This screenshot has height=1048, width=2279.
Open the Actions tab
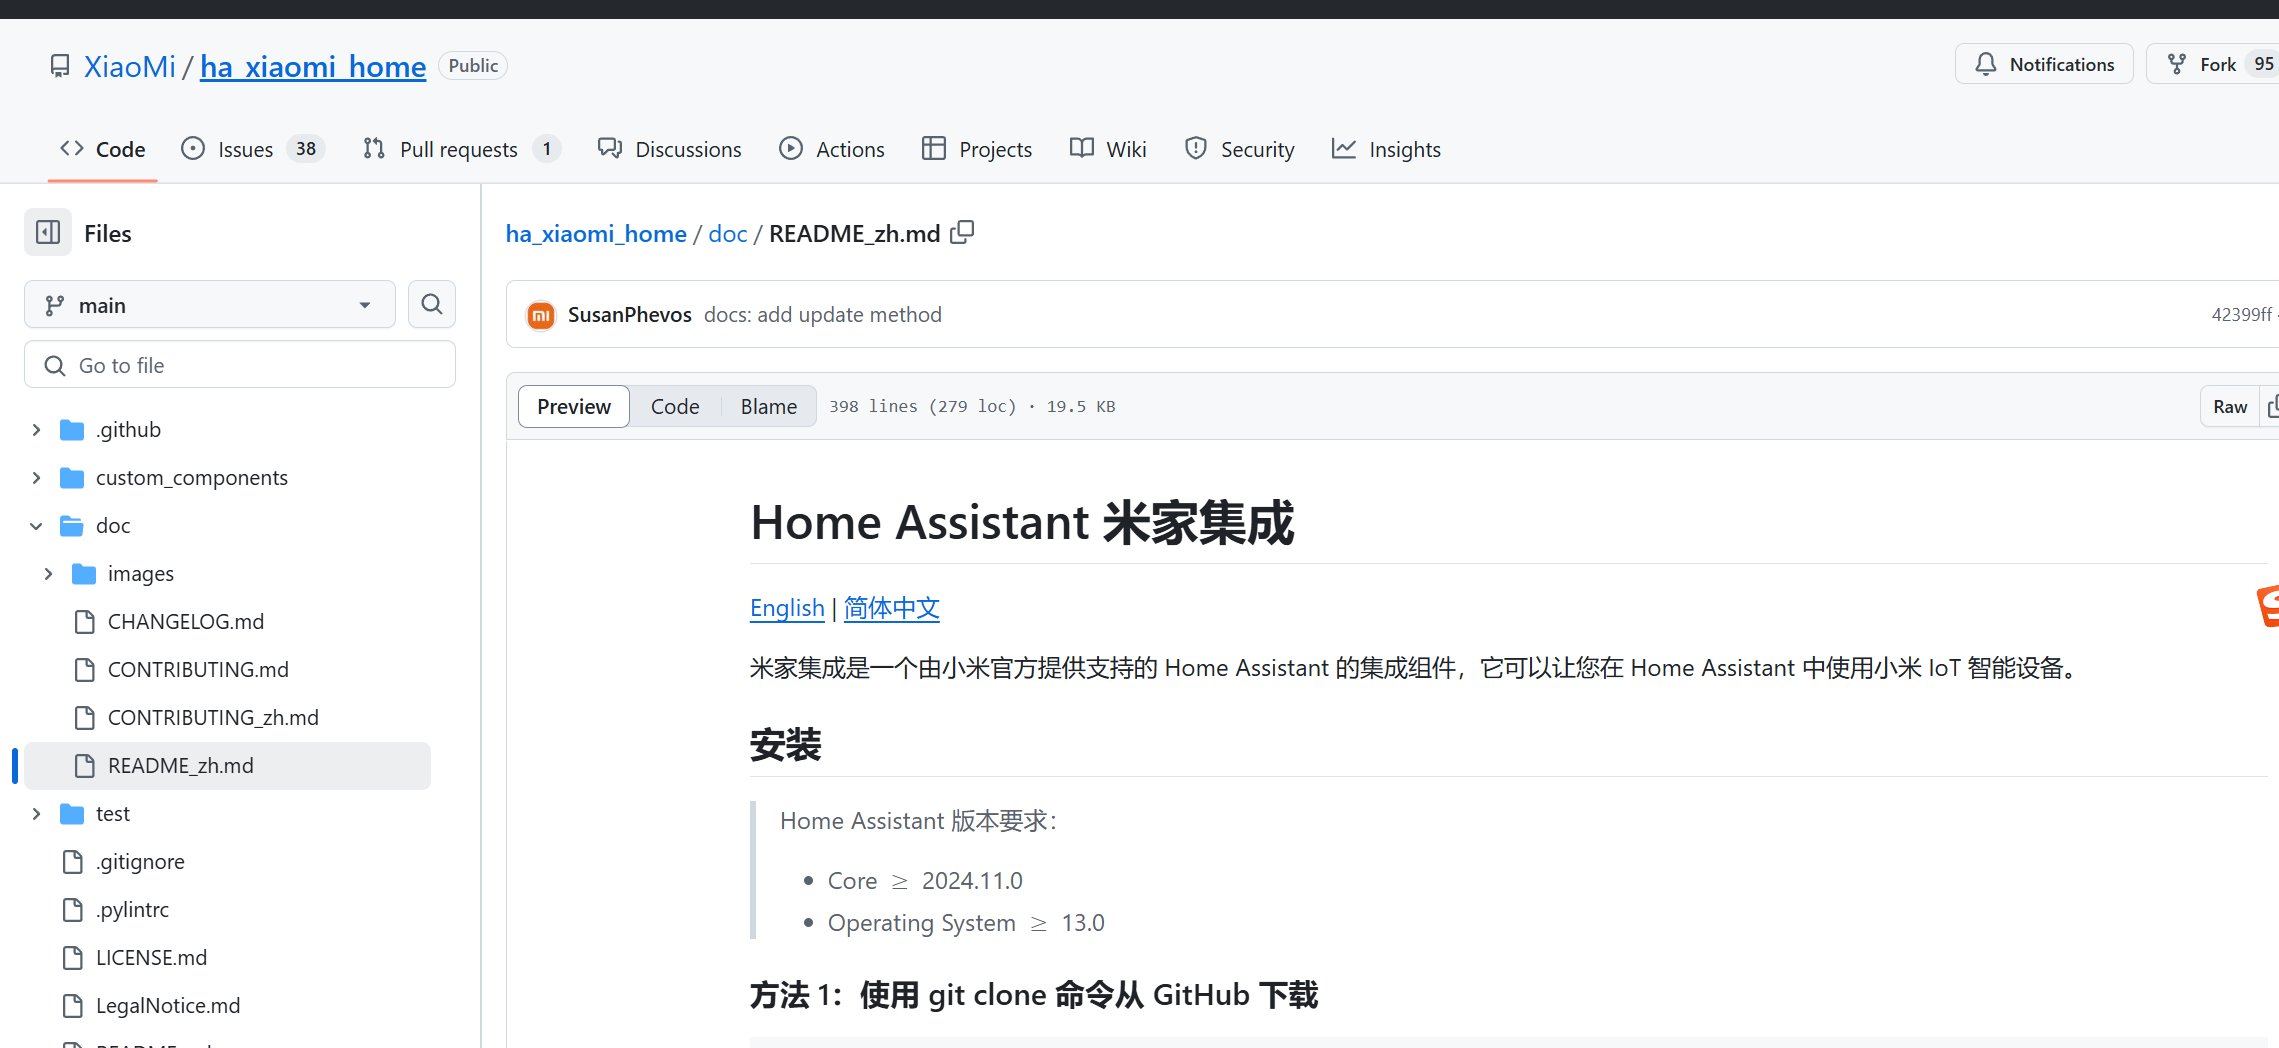pyautogui.click(x=832, y=149)
